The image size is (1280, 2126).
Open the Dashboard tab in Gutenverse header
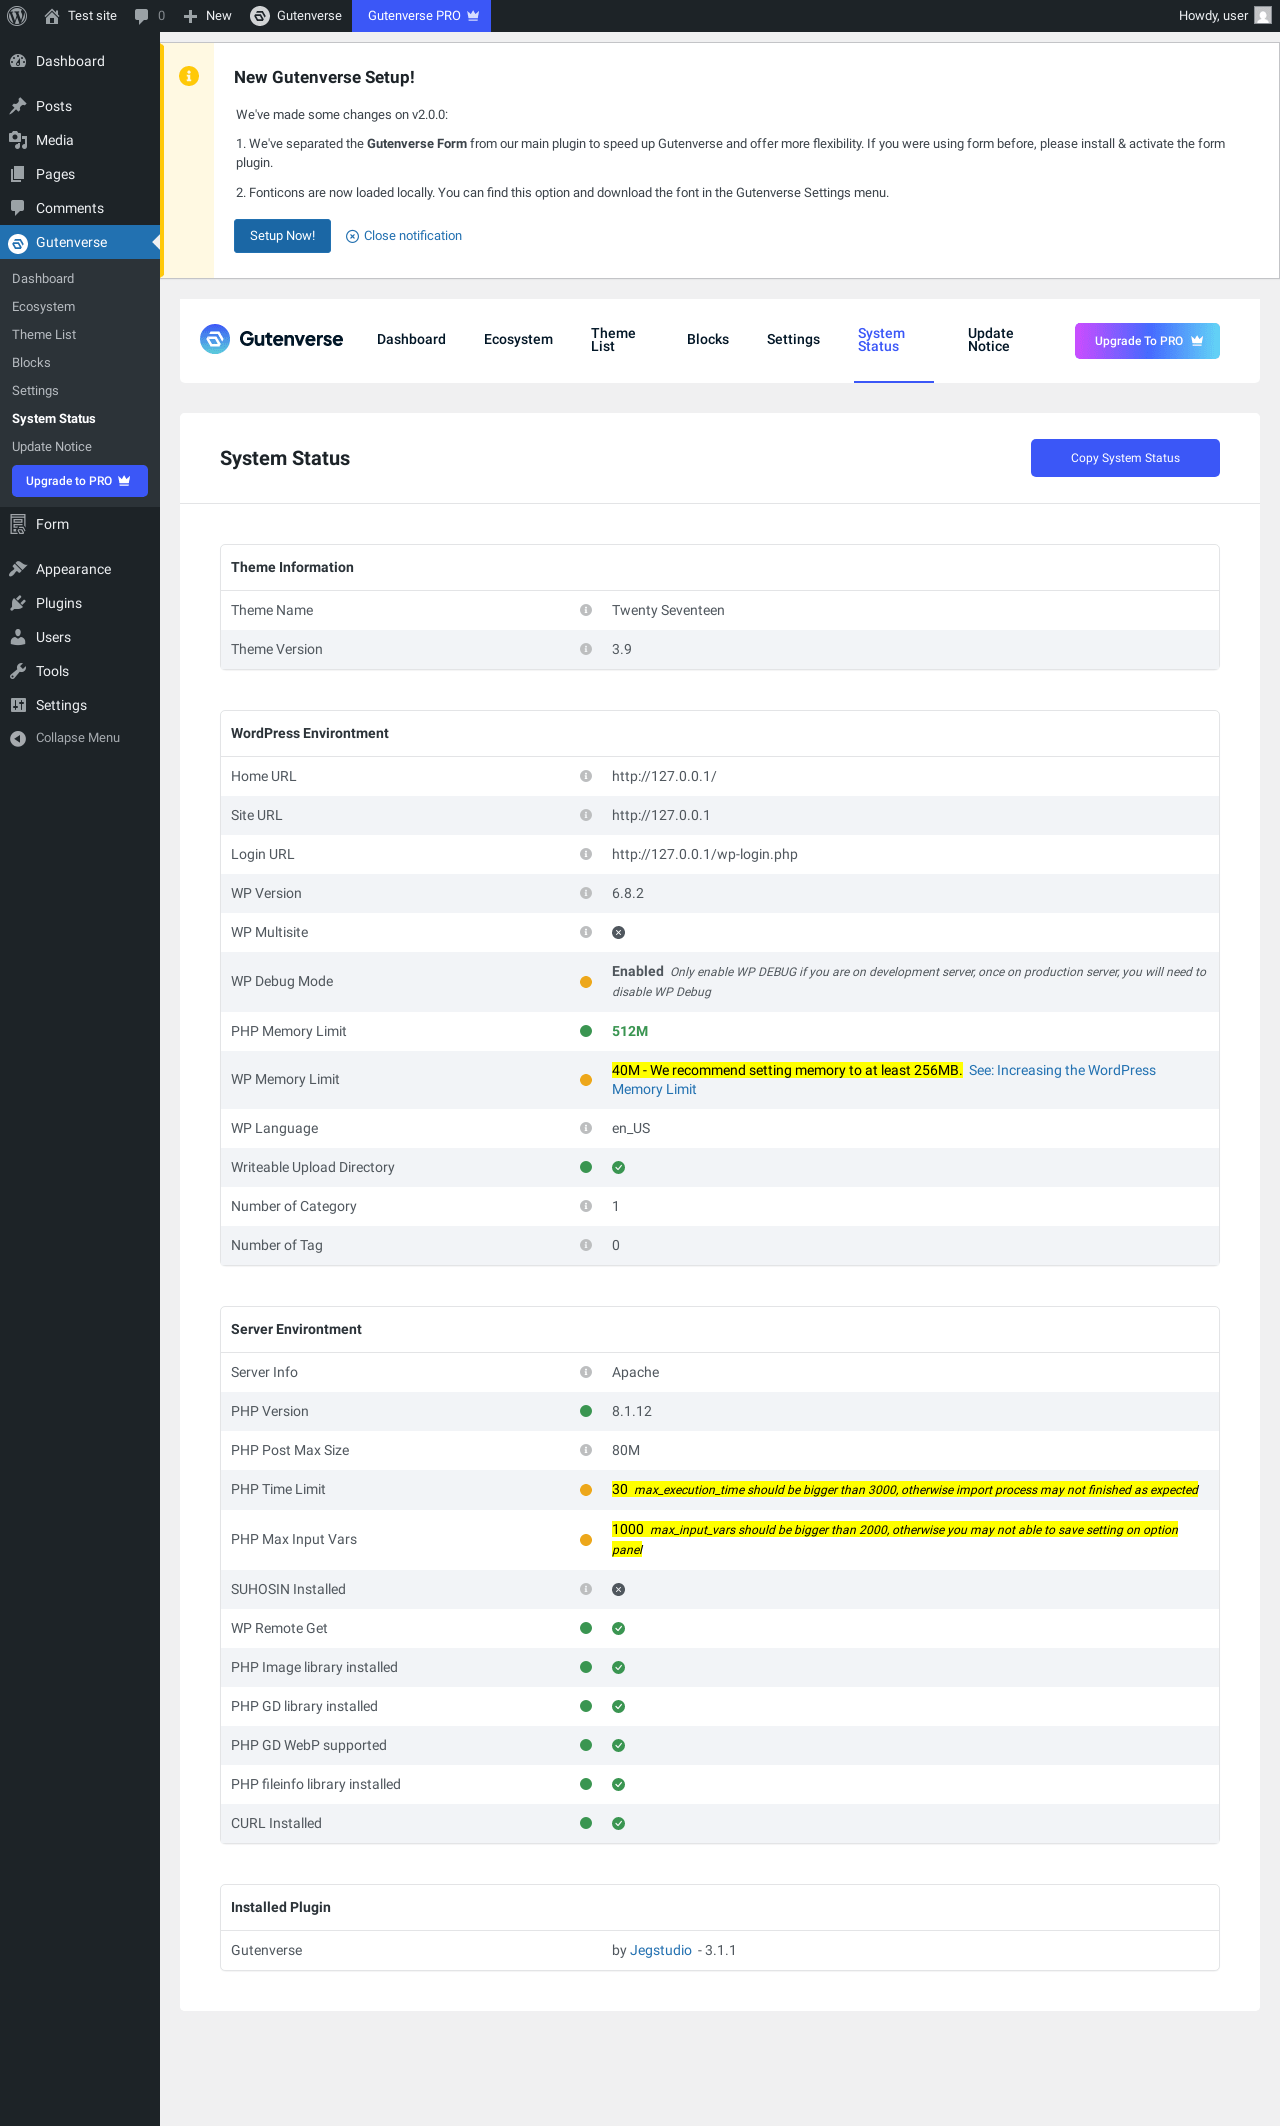411,340
